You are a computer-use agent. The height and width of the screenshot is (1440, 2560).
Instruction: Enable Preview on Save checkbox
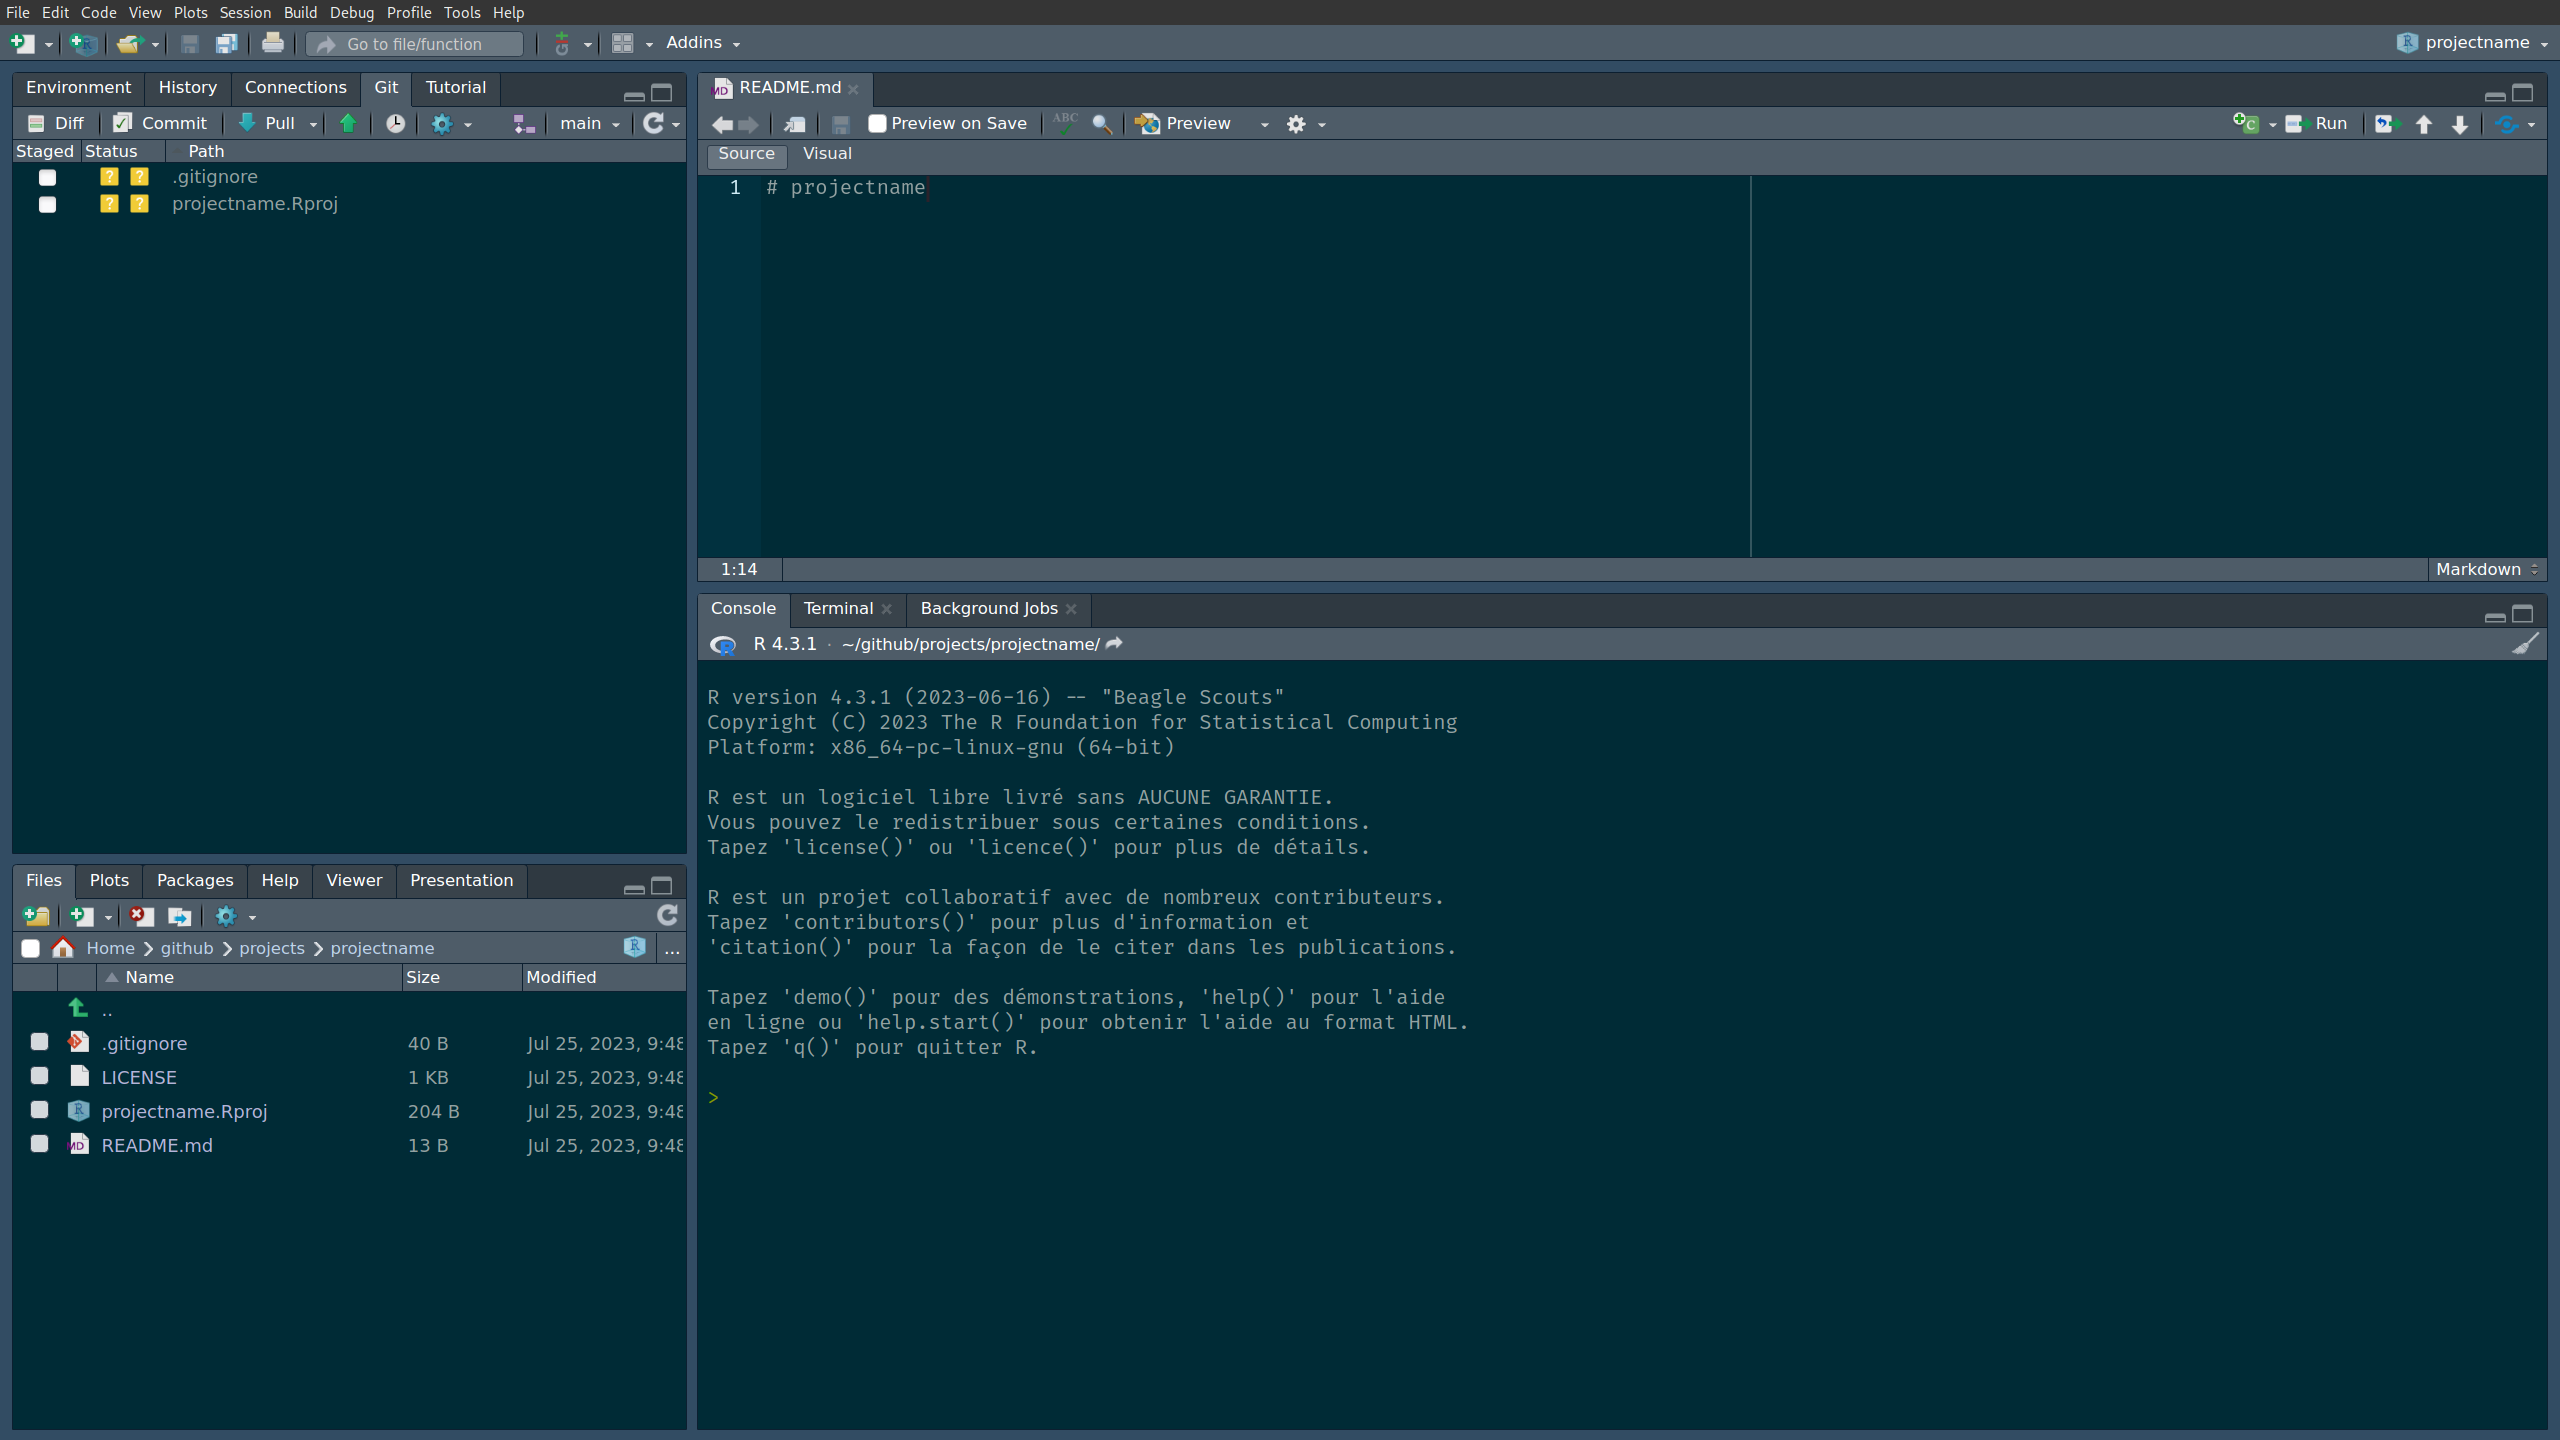tap(877, 123)
